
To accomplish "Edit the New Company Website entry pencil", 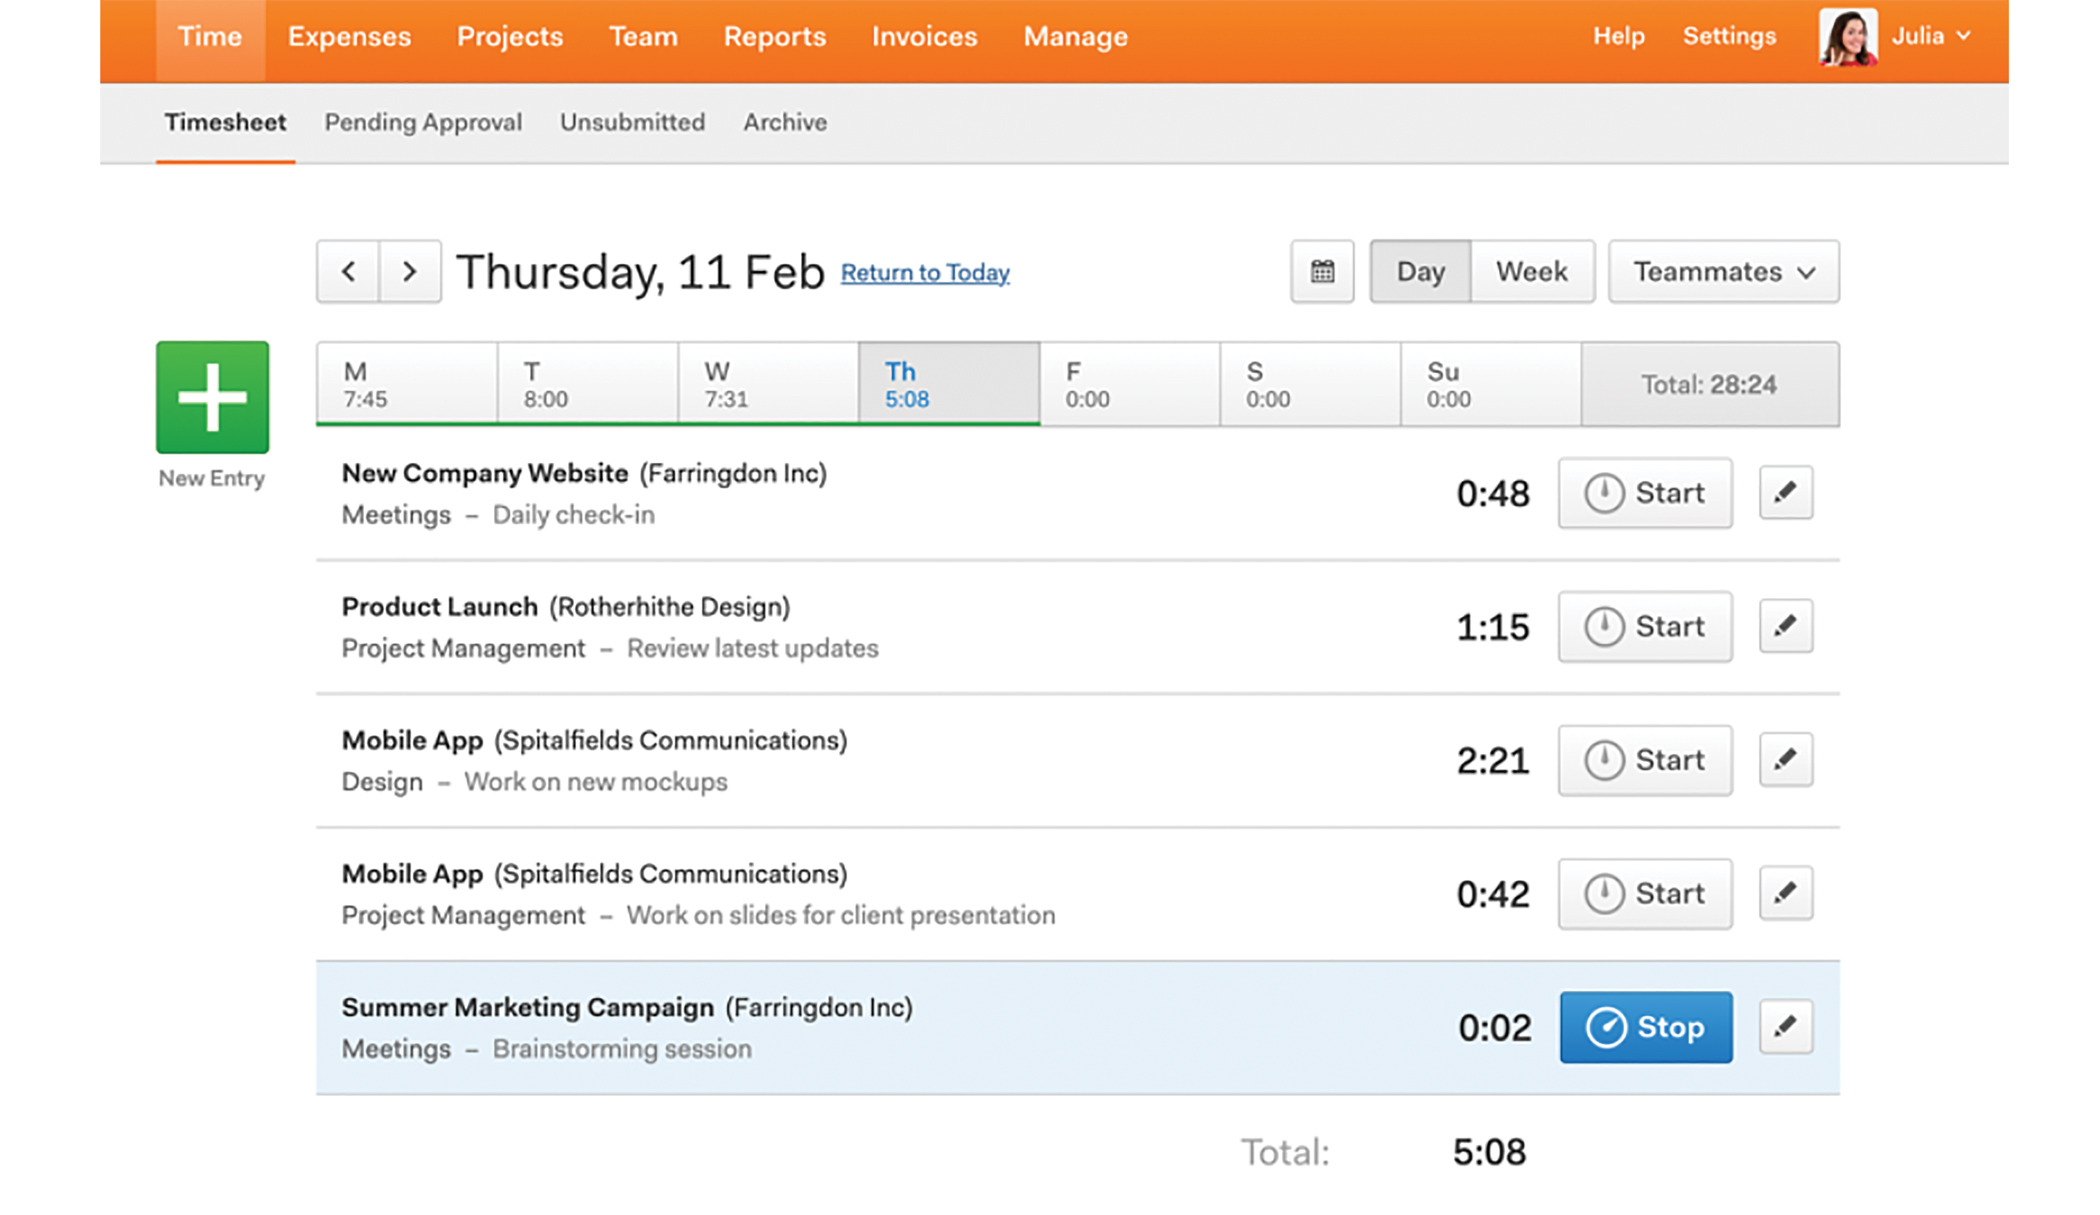I will click(x=1785, y=492).
